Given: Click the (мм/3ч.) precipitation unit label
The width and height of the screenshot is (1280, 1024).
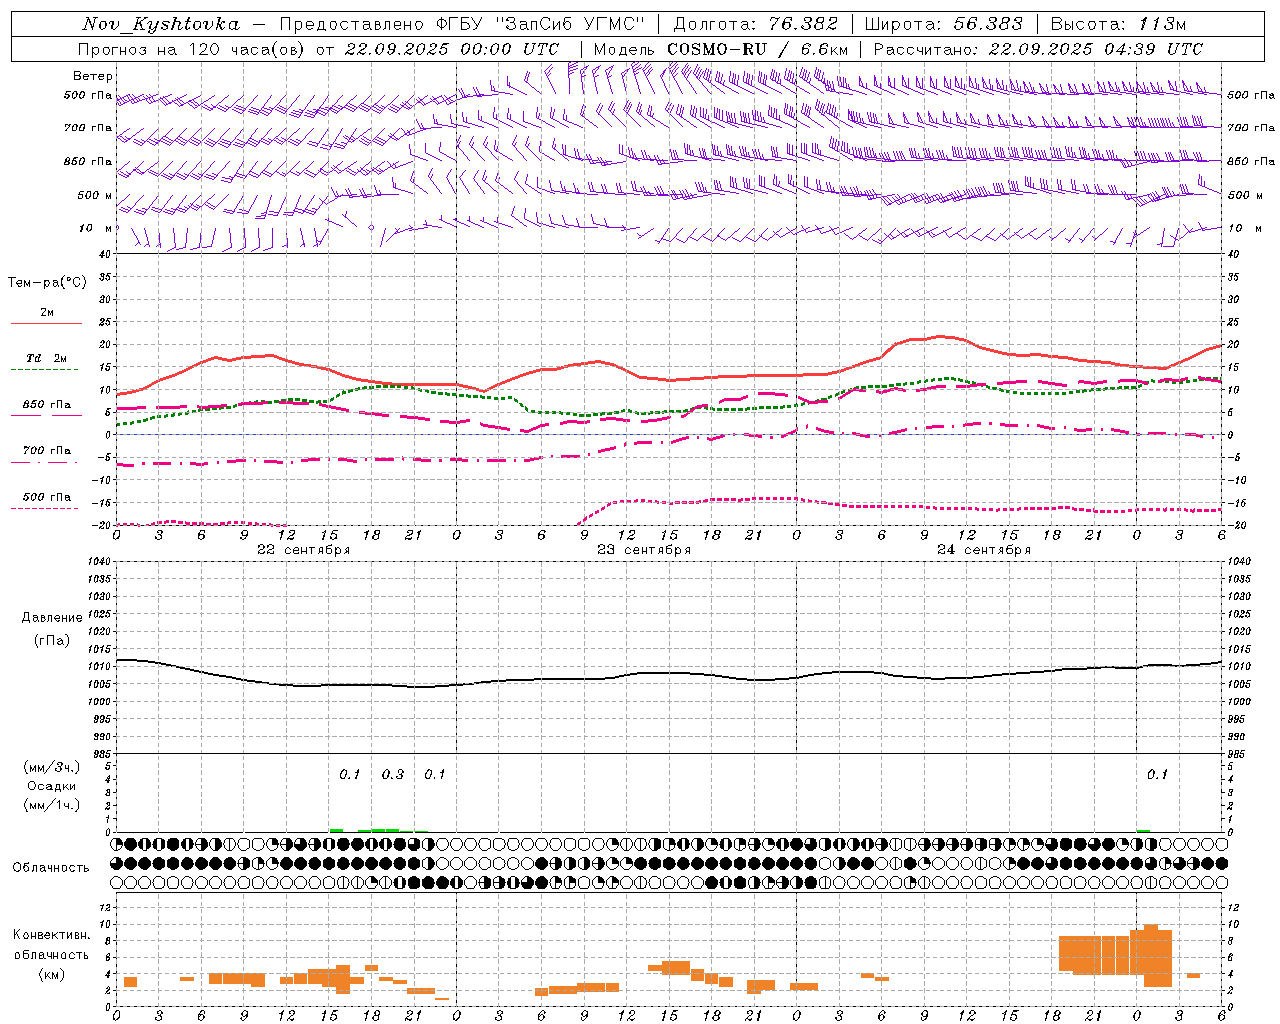Looking at the screenshot, I should coord(51,767).
